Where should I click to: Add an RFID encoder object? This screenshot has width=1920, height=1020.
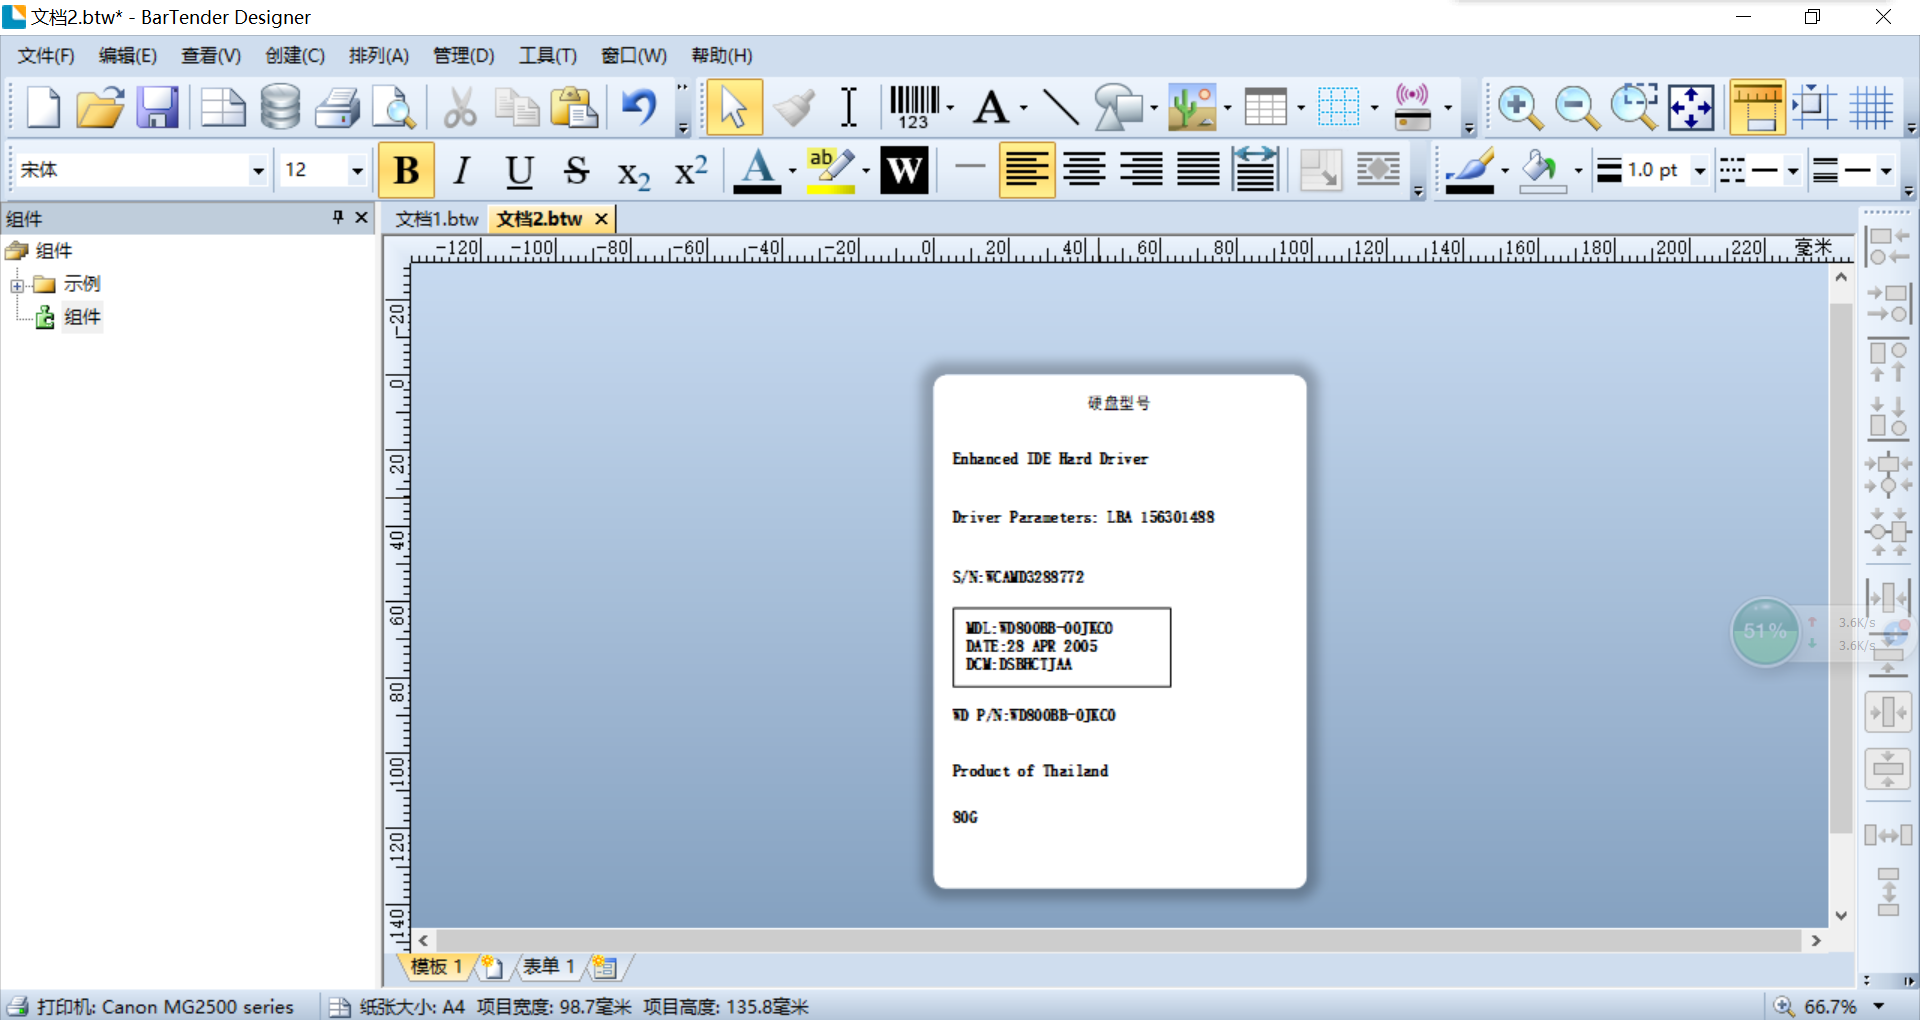[1412, 108]
